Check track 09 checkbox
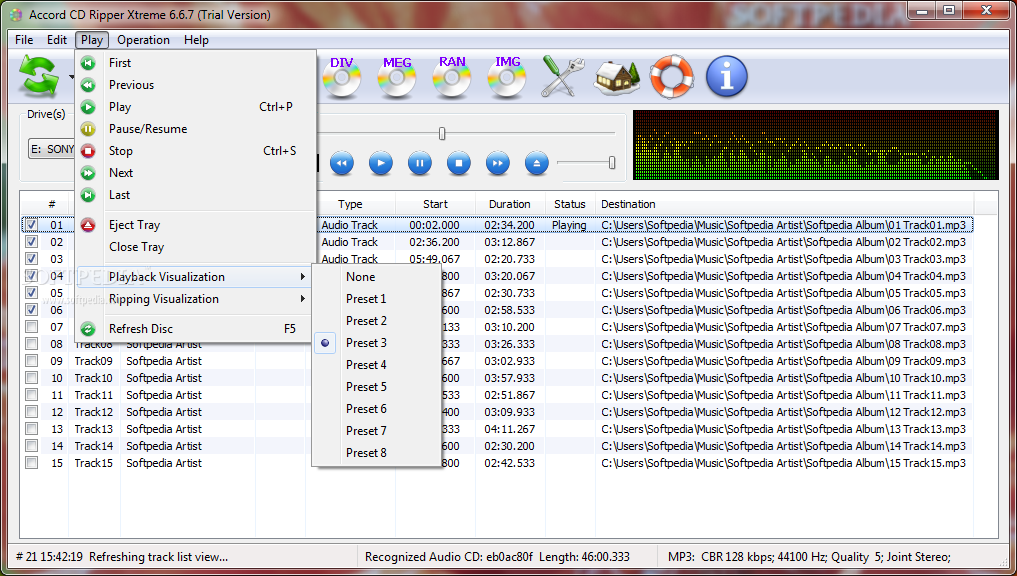This screenshot has width=1017, height=576. (31, 360)
